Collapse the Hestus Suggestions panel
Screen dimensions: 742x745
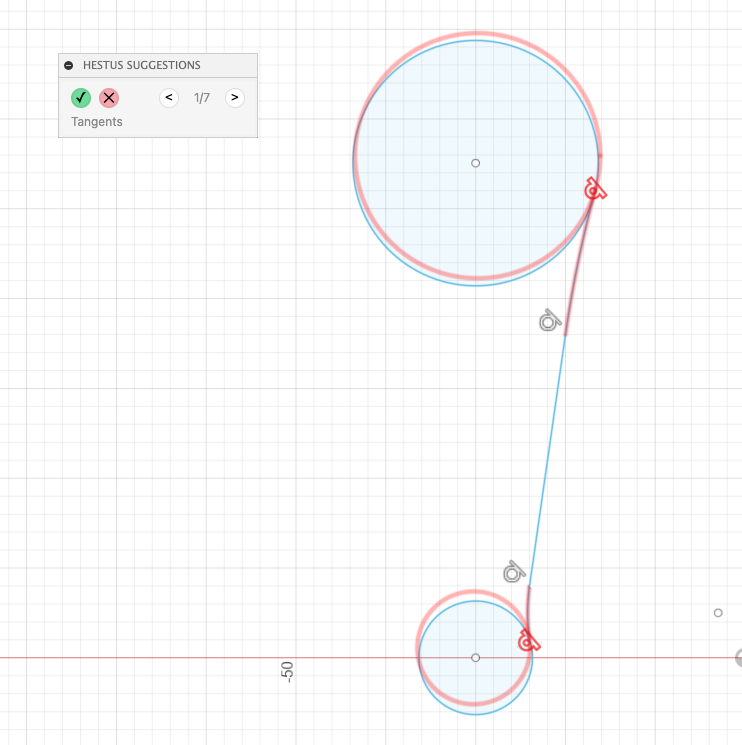point(68,66)
